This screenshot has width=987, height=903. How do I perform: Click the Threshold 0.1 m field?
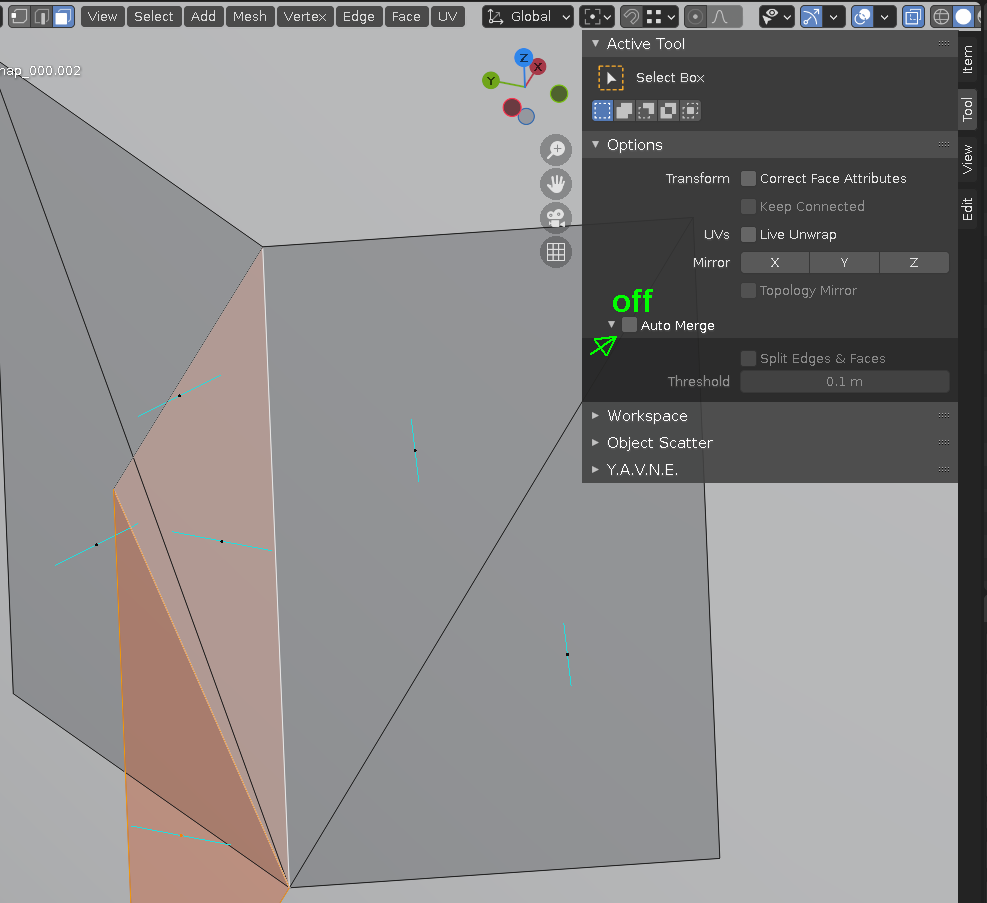(844, 382)
